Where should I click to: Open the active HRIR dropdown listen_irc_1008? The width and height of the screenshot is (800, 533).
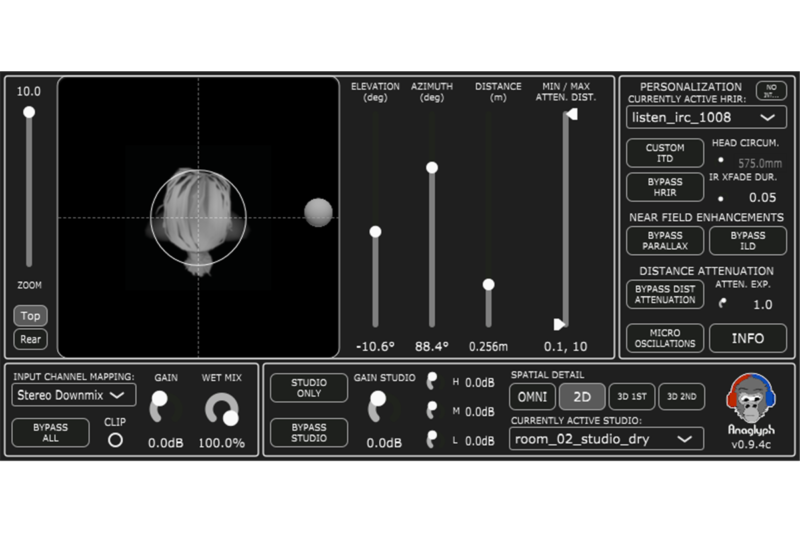[707, 117]
